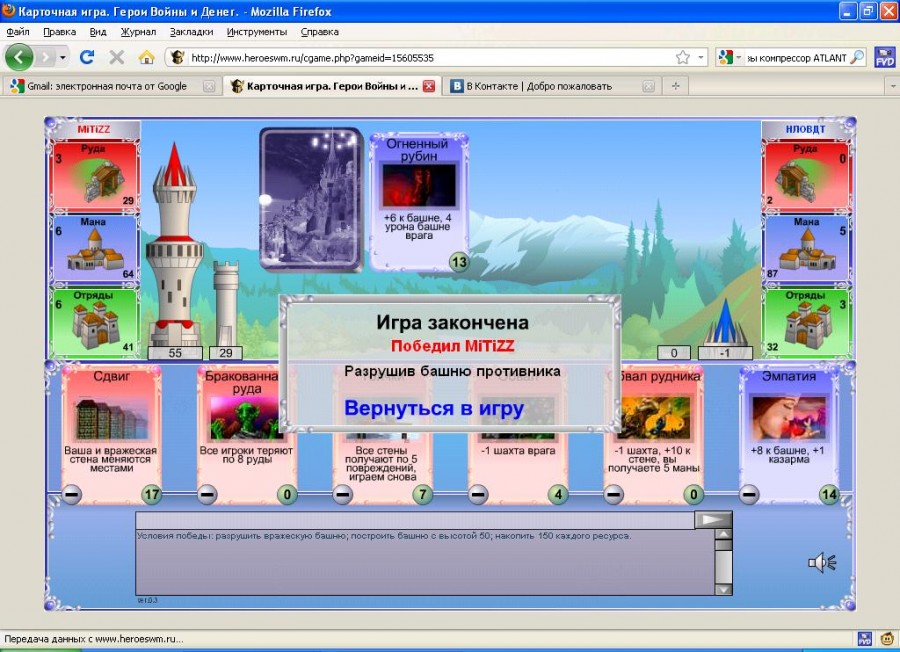Discard the Бракованная руда card via minus button
900x652 pixels.
[207, 494]
